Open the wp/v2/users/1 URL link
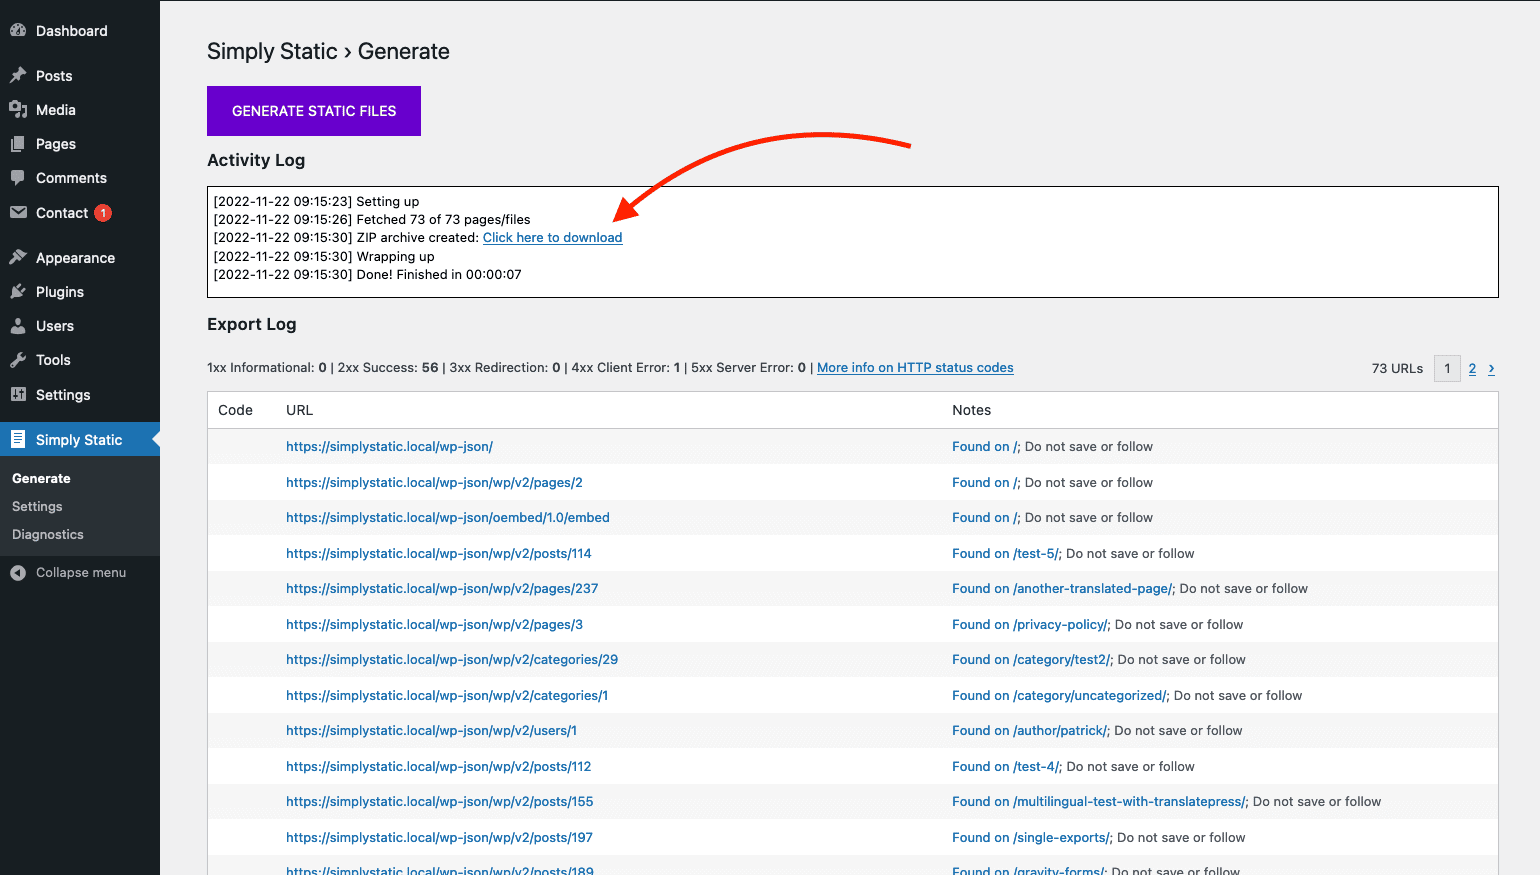Image resolution: width=1540 pixels, height=875 pixels. click(431, 731)
